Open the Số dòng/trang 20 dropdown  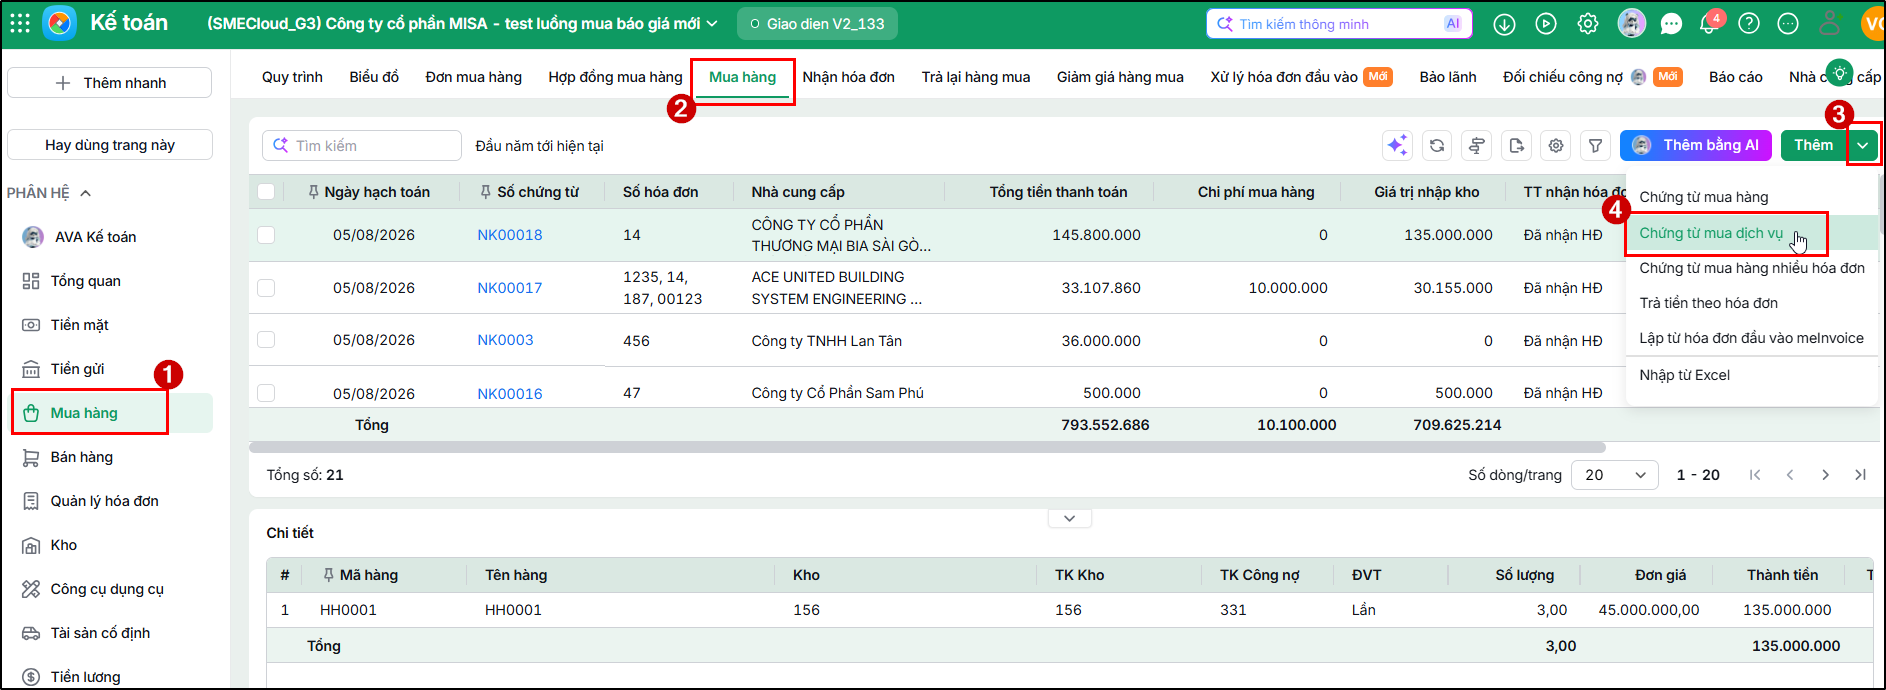coord(1614,475)
